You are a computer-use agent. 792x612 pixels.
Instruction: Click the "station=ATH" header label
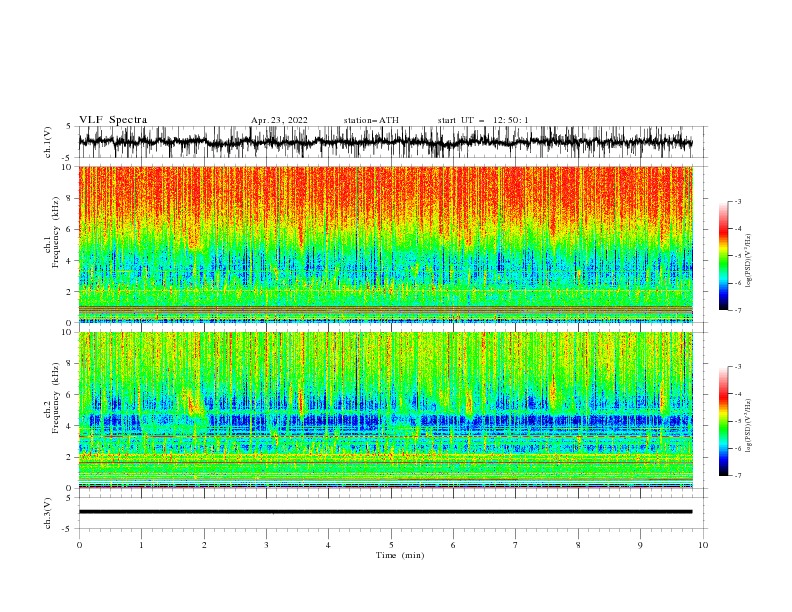click(371, 120)
